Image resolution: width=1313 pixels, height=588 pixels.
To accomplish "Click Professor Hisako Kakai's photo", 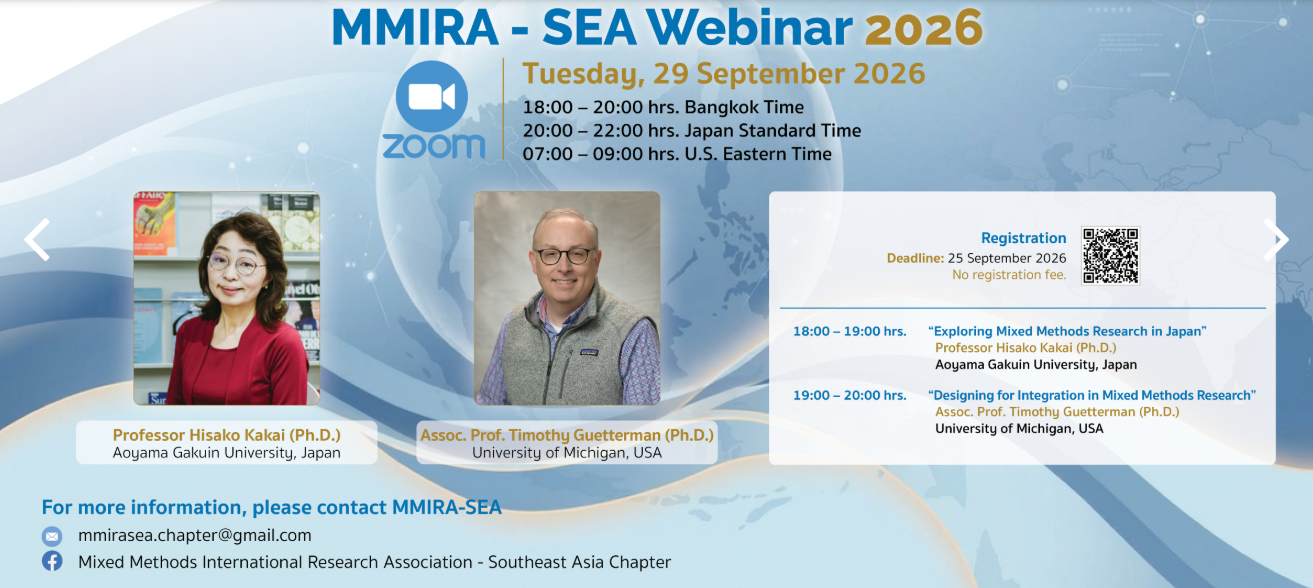I will [x=227, y=298].
